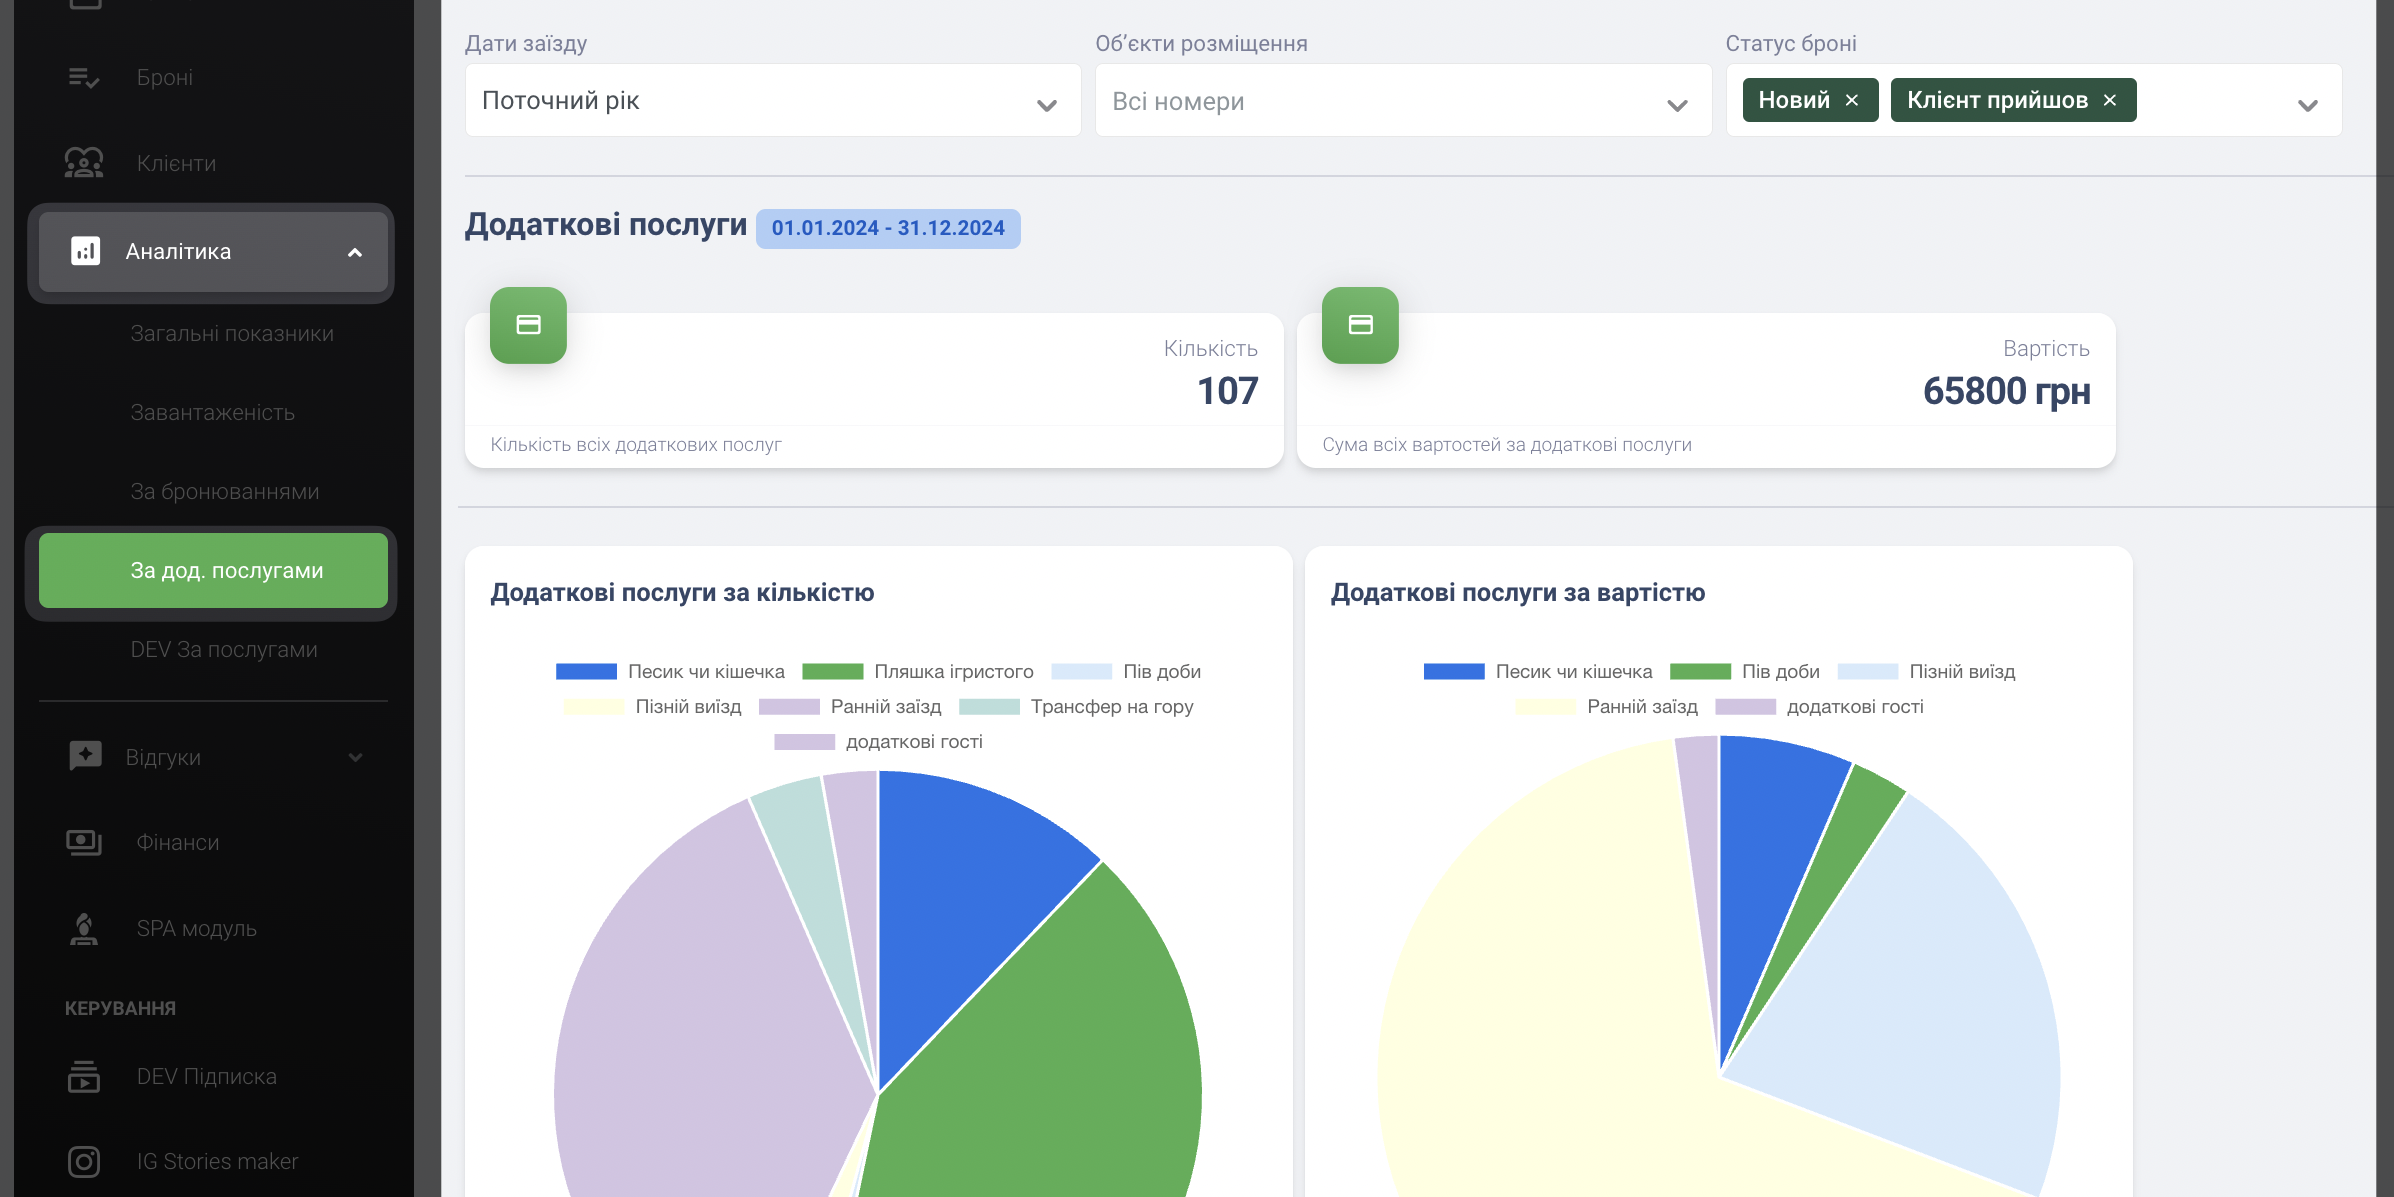Image resolution: width=2394 pixels, height=1197 pixels.
Task: Remove the Клієнт прийшов status tag
Action: (2110, 101)
